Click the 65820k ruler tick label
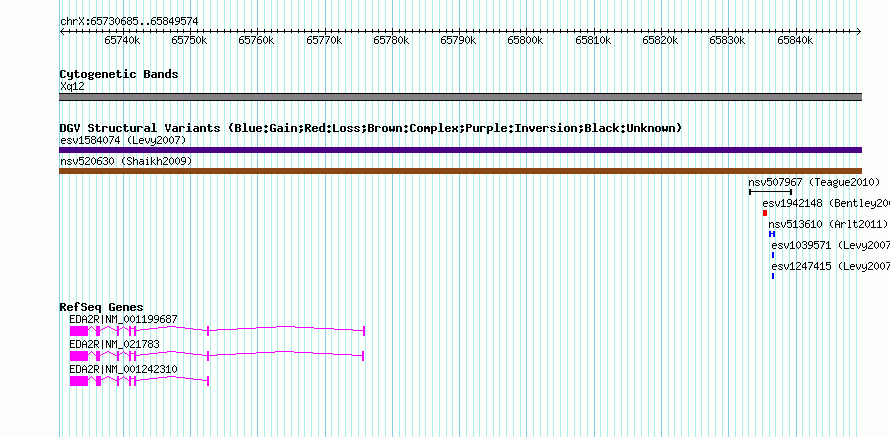The height and width of the screenshot is (437, 890). [x=660, y=40]
